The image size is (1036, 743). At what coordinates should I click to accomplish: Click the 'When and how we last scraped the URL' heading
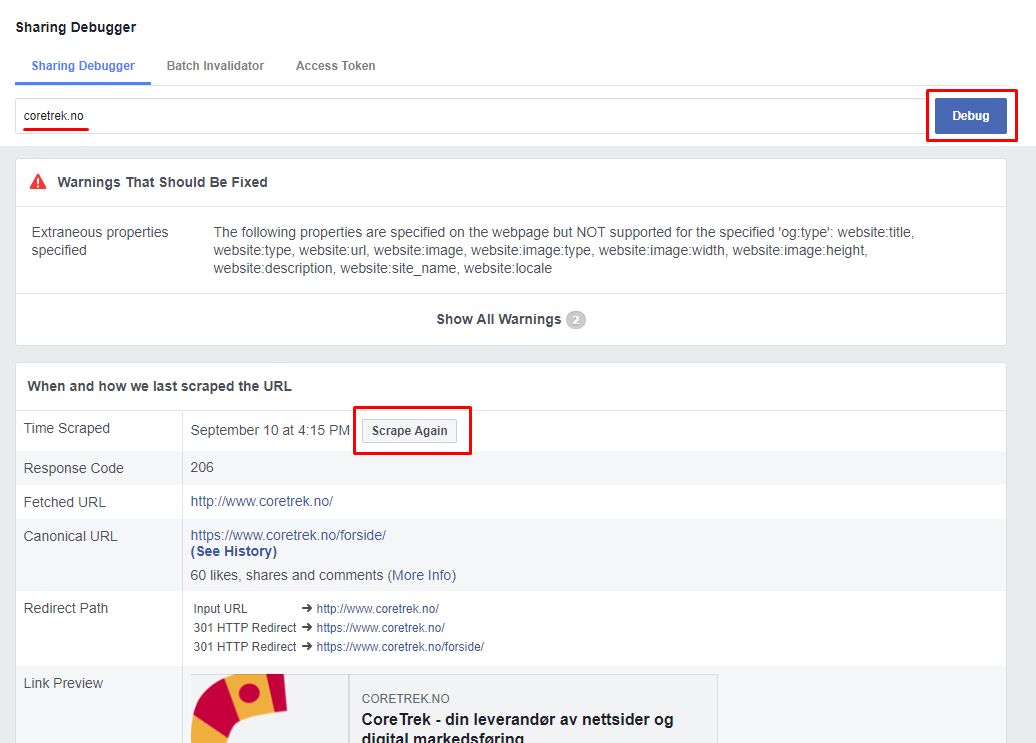click(159, 386)
